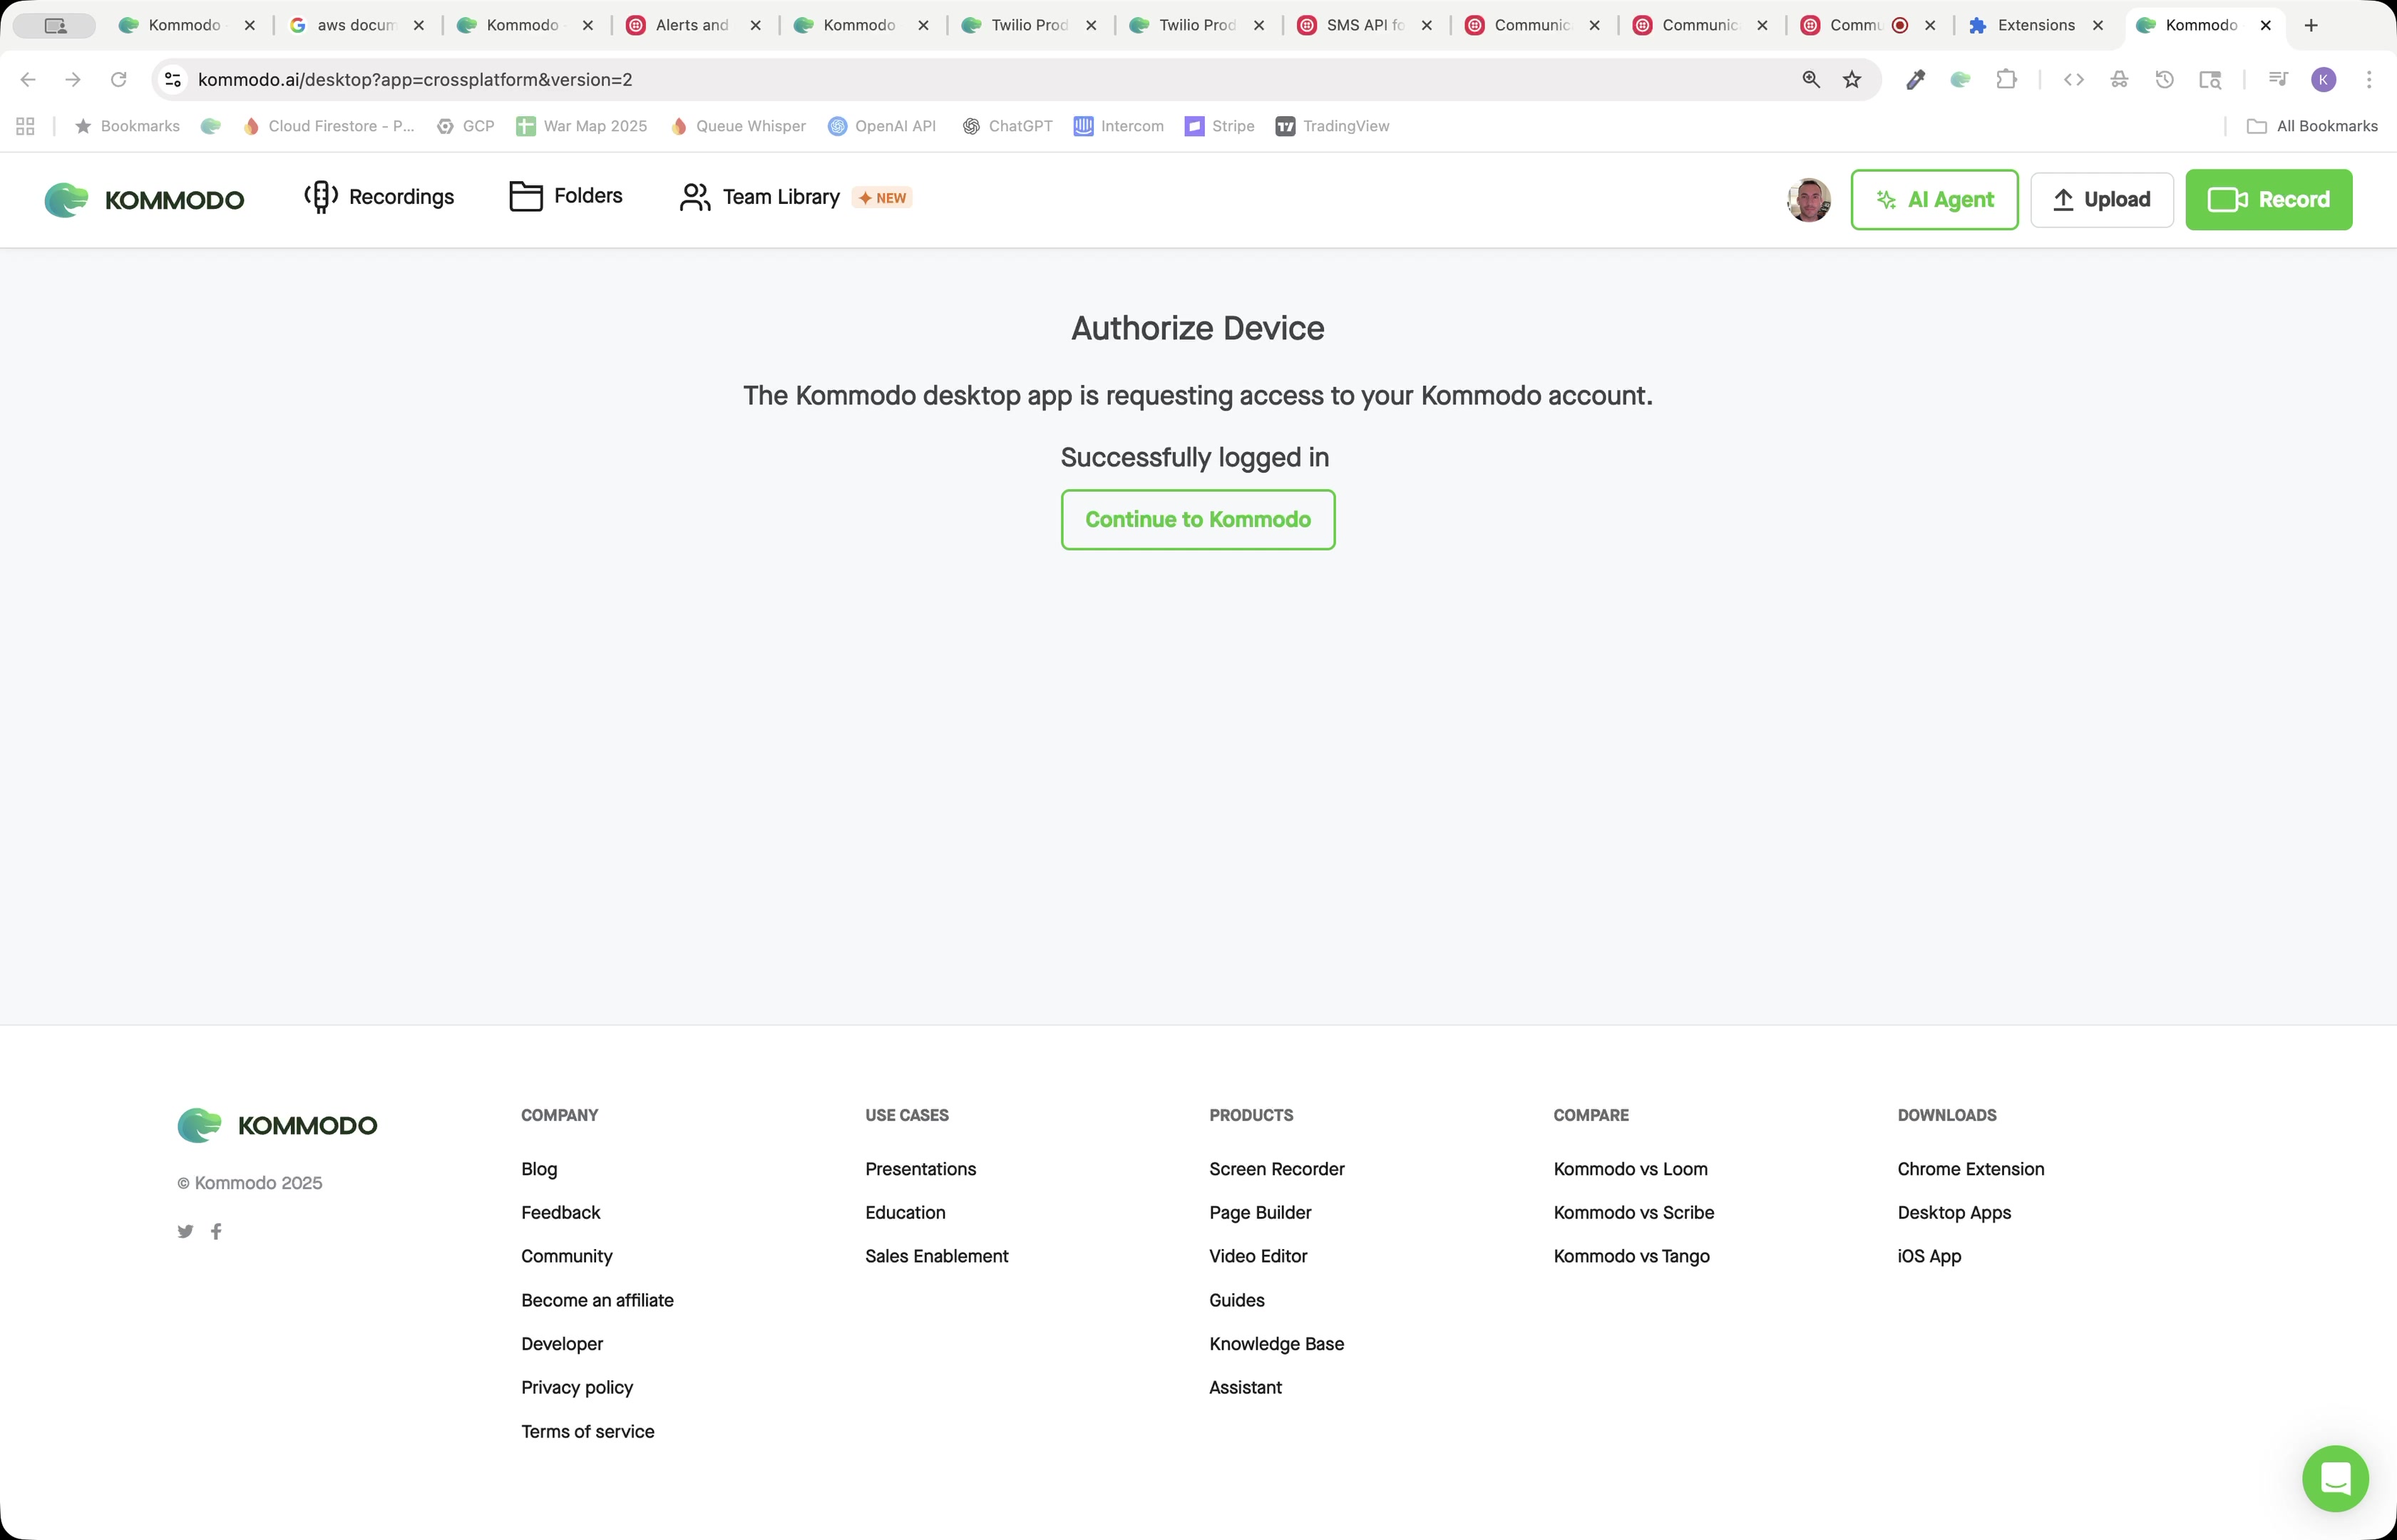The height and width of the screenshot is (1540, 2397).
Task: Click the footer Kommodo logo
Action: point(277,1125)
